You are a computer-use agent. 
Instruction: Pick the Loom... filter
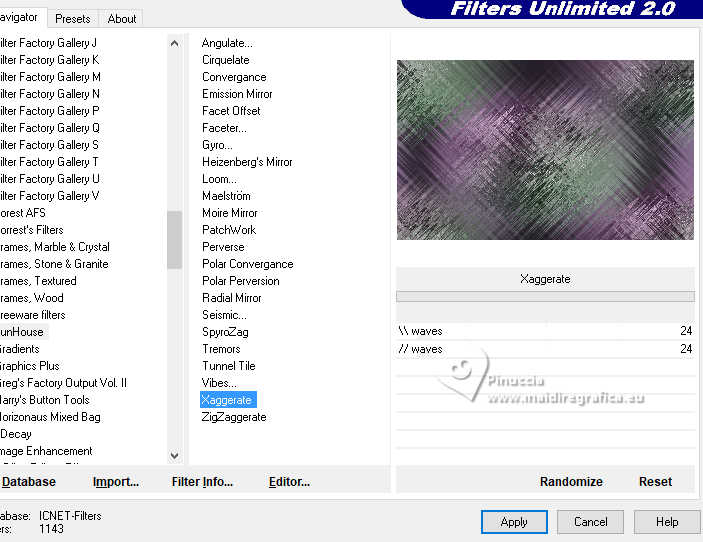click(x=219, y=179)
